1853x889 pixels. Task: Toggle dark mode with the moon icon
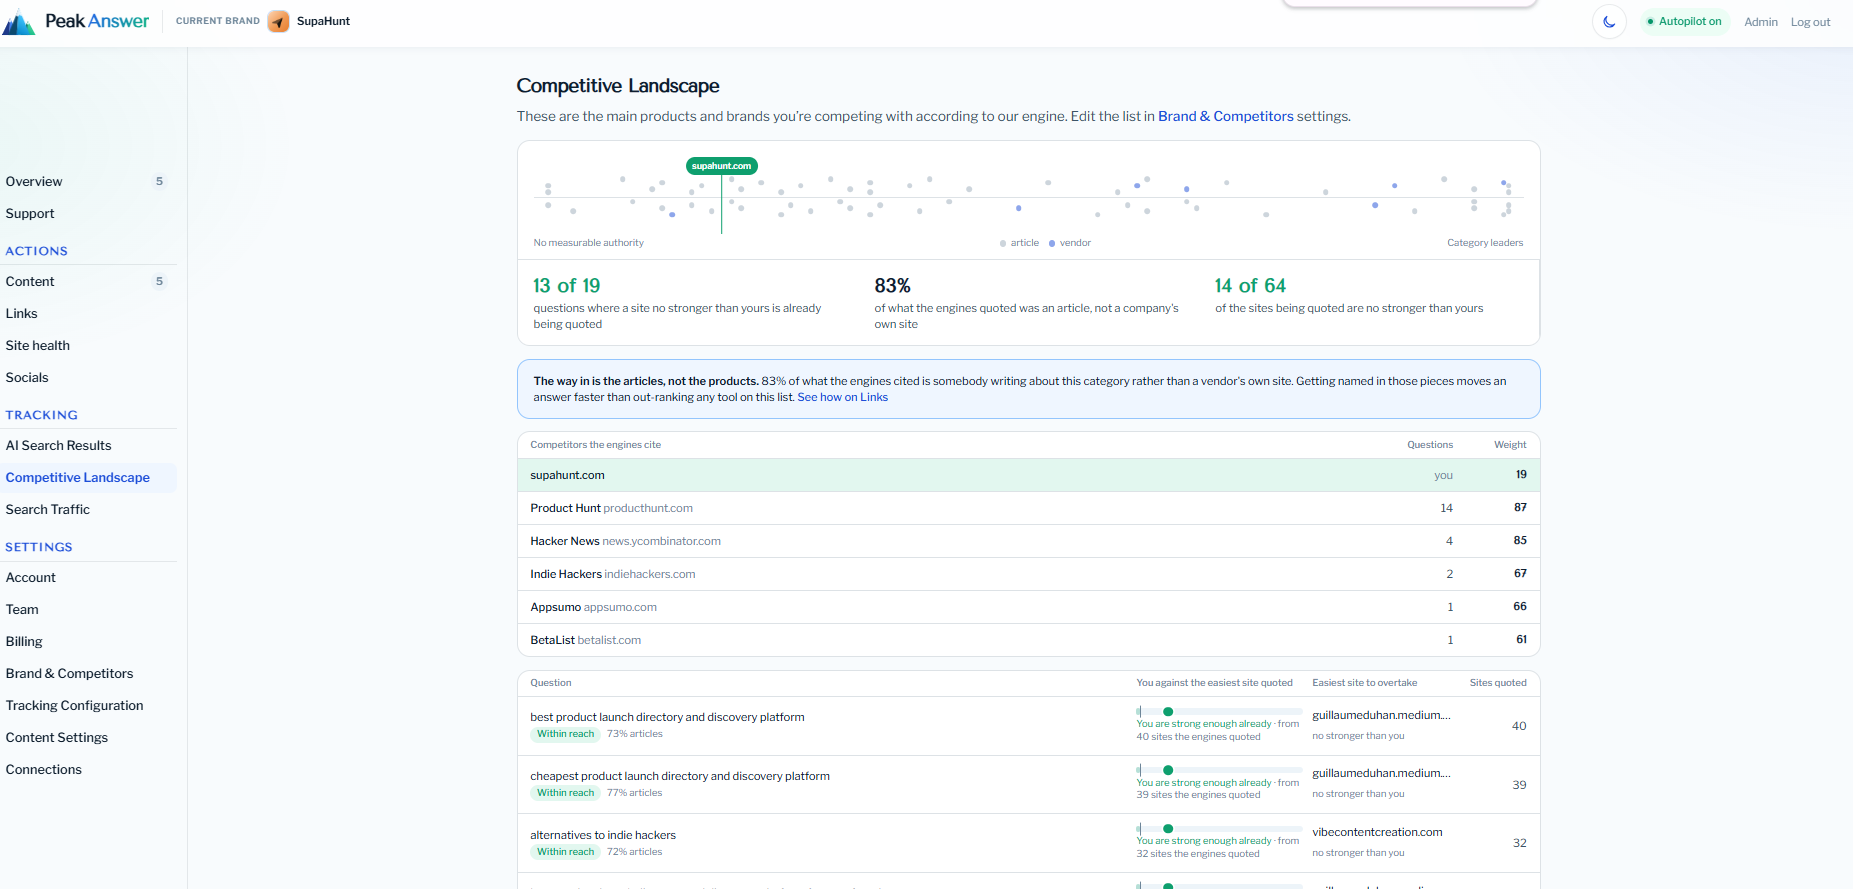coord(1609,21)
